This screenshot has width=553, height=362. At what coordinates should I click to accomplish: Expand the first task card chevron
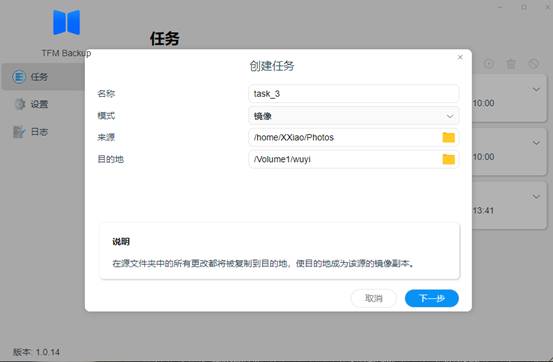click(x=536, y=90)
